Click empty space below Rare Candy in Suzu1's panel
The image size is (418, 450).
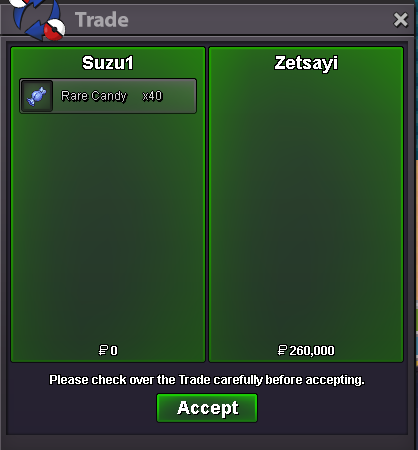click(x=108, y=227)
